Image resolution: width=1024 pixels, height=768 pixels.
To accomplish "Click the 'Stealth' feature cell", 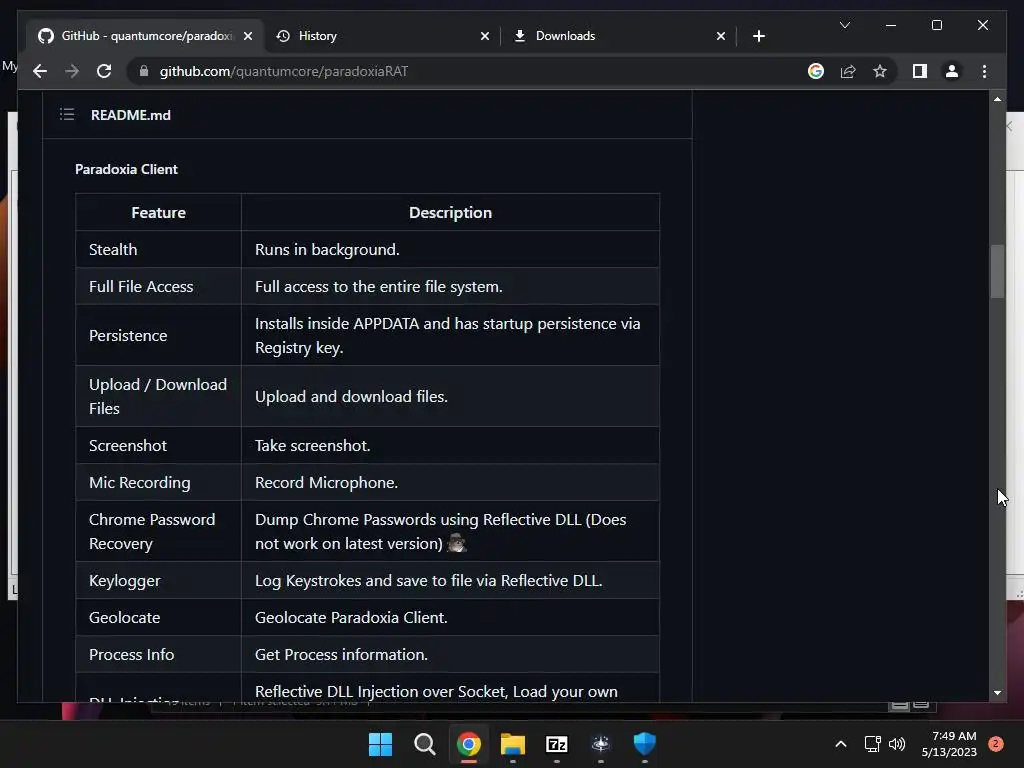I will [158, 249].
